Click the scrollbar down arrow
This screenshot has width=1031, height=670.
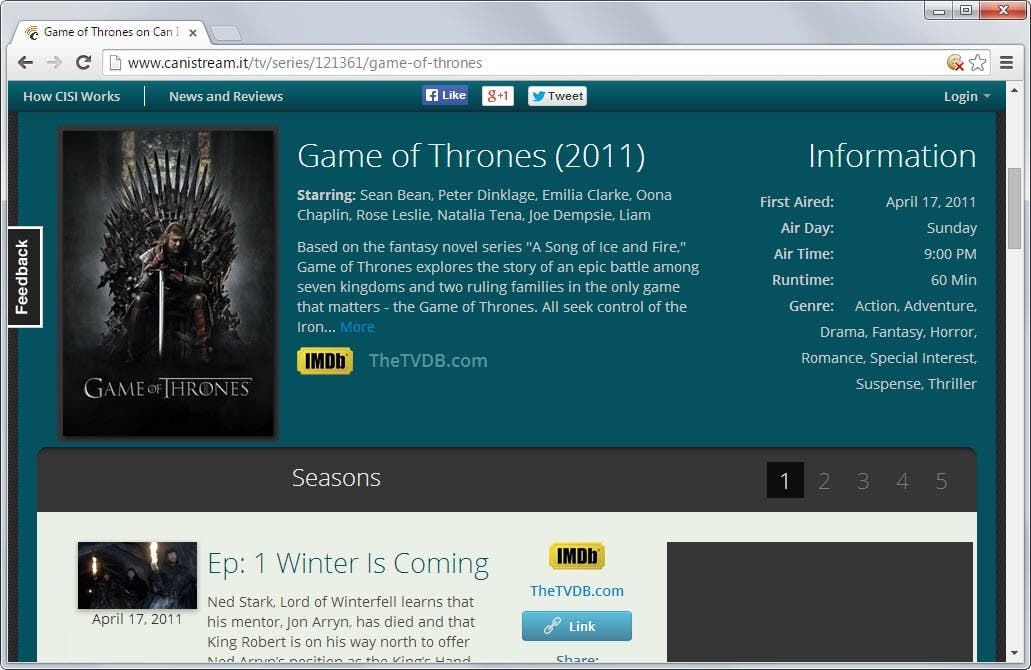tap(1014, 653)
